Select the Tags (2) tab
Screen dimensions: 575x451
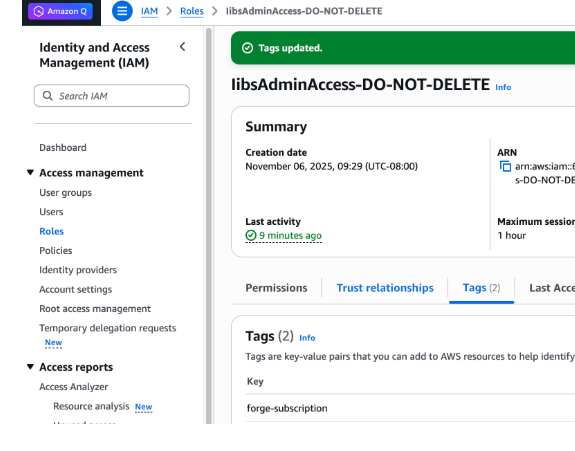coord(481,288)
